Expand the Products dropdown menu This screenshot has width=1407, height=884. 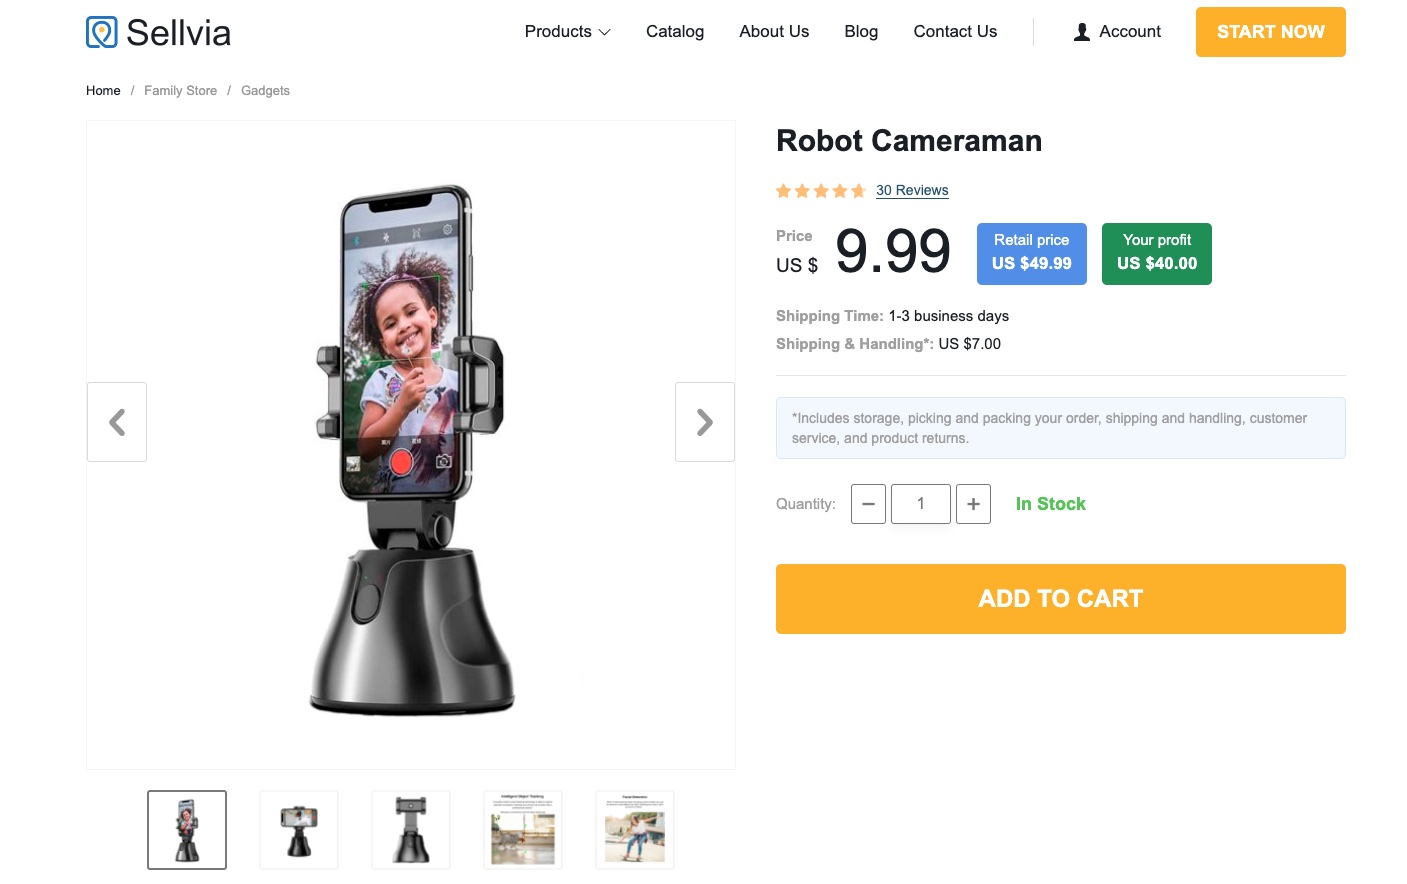point(567,32)
